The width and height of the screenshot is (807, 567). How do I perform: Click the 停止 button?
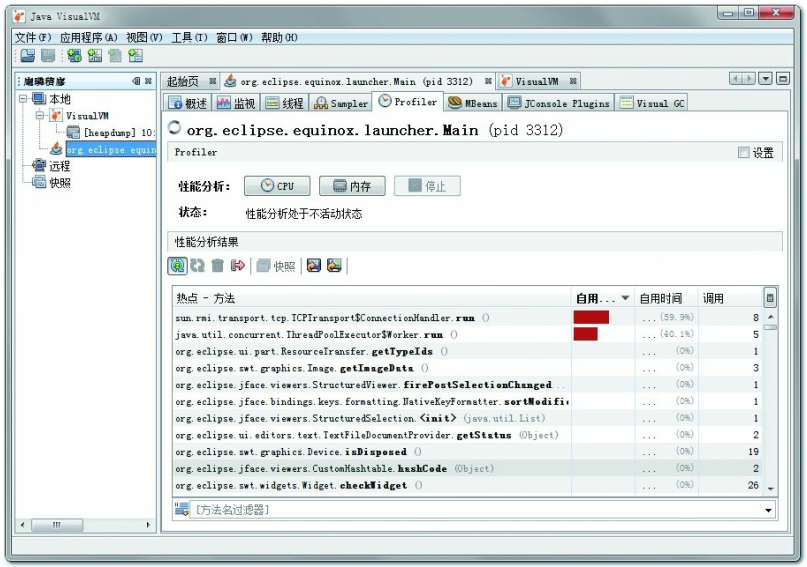pyautogui.click(x=427, y=186)
